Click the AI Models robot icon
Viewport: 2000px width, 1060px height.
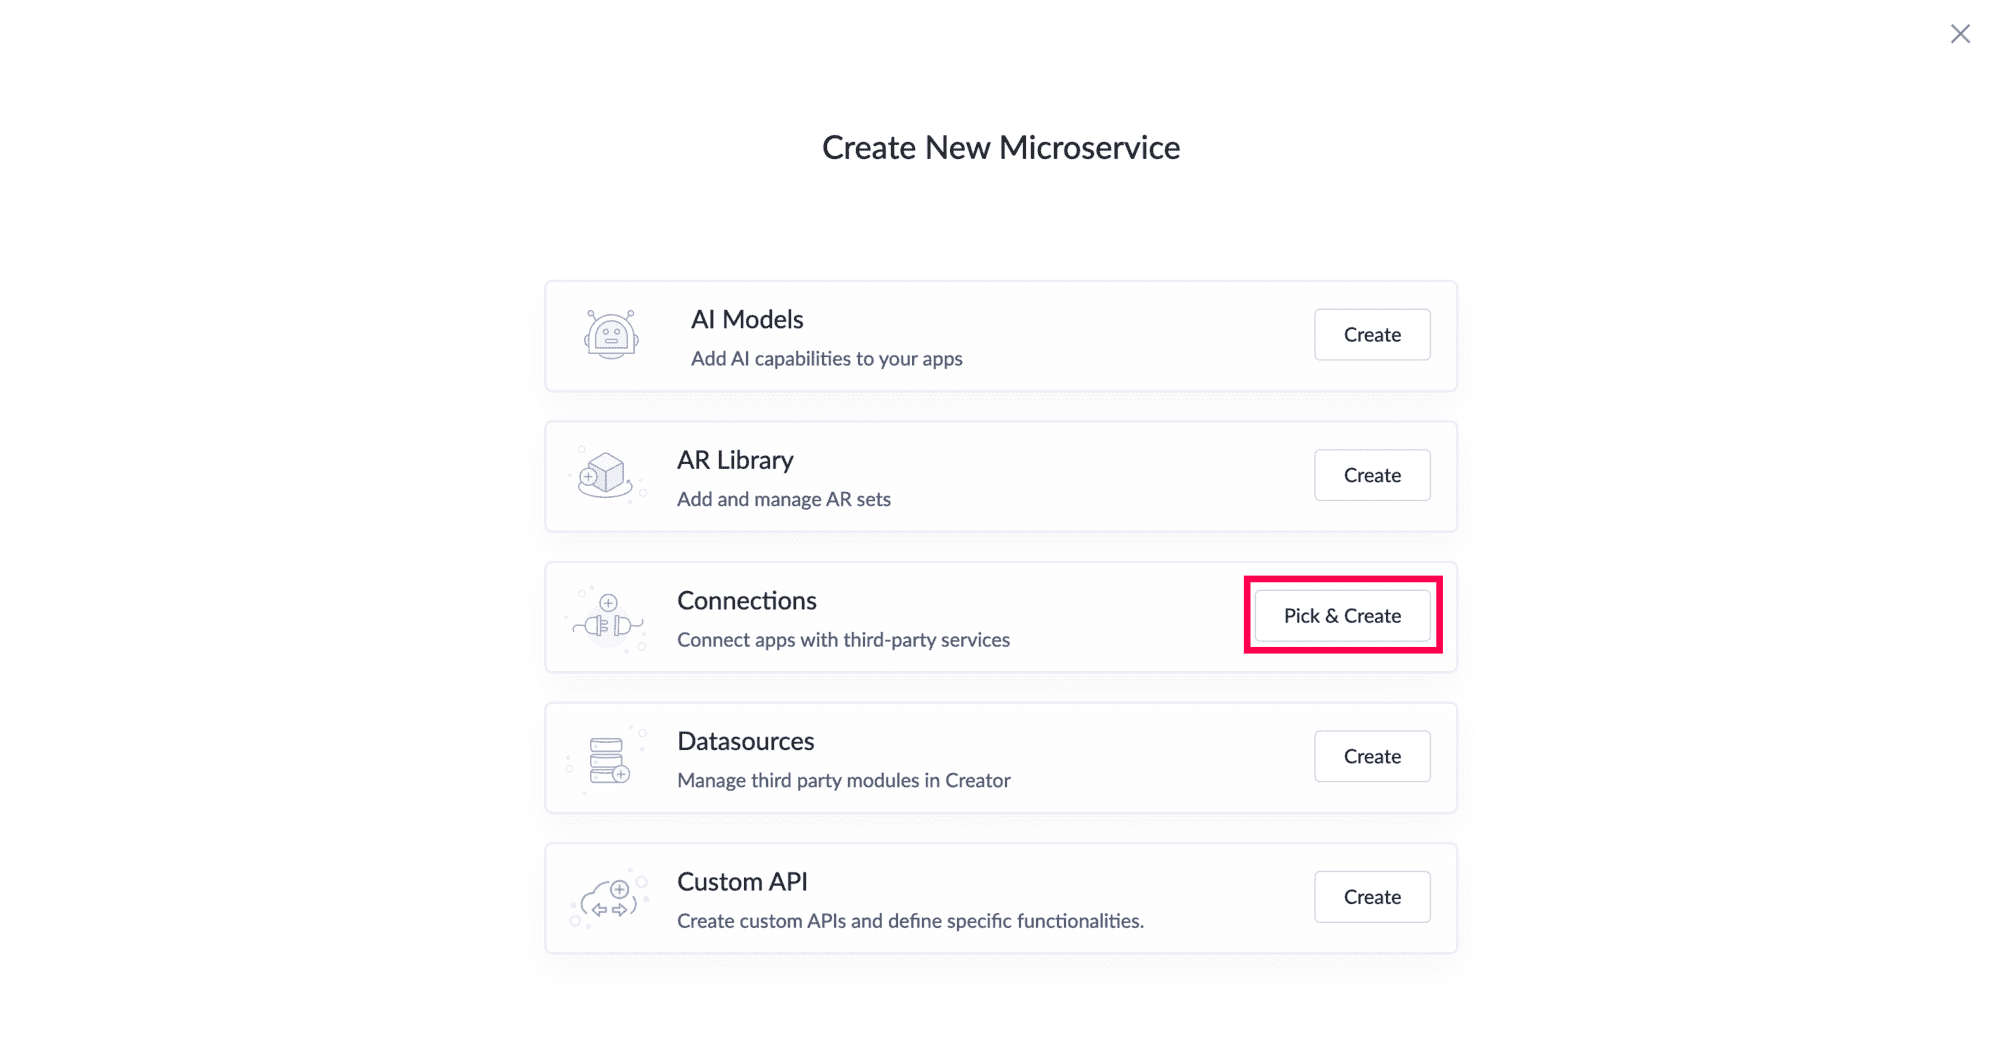pos(611,335)
